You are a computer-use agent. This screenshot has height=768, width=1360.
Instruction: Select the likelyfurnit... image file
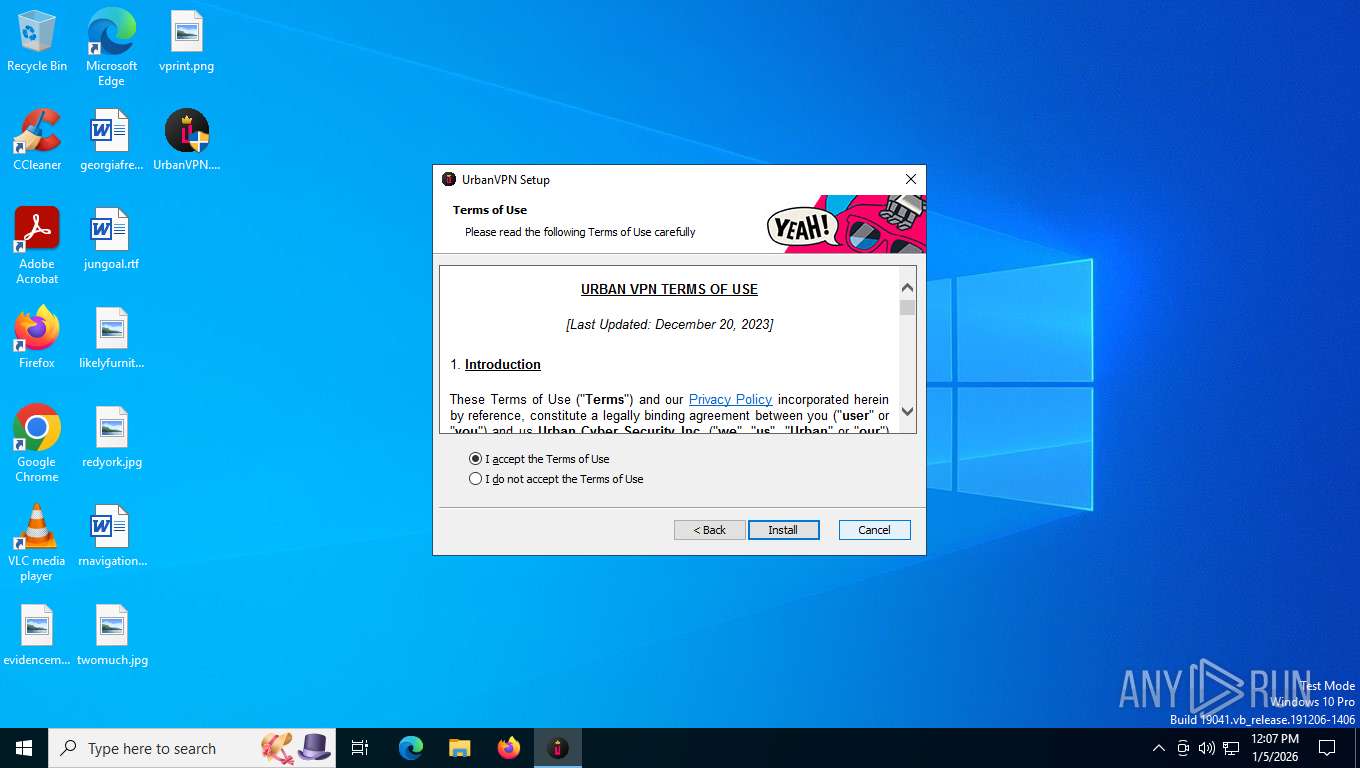111,338
